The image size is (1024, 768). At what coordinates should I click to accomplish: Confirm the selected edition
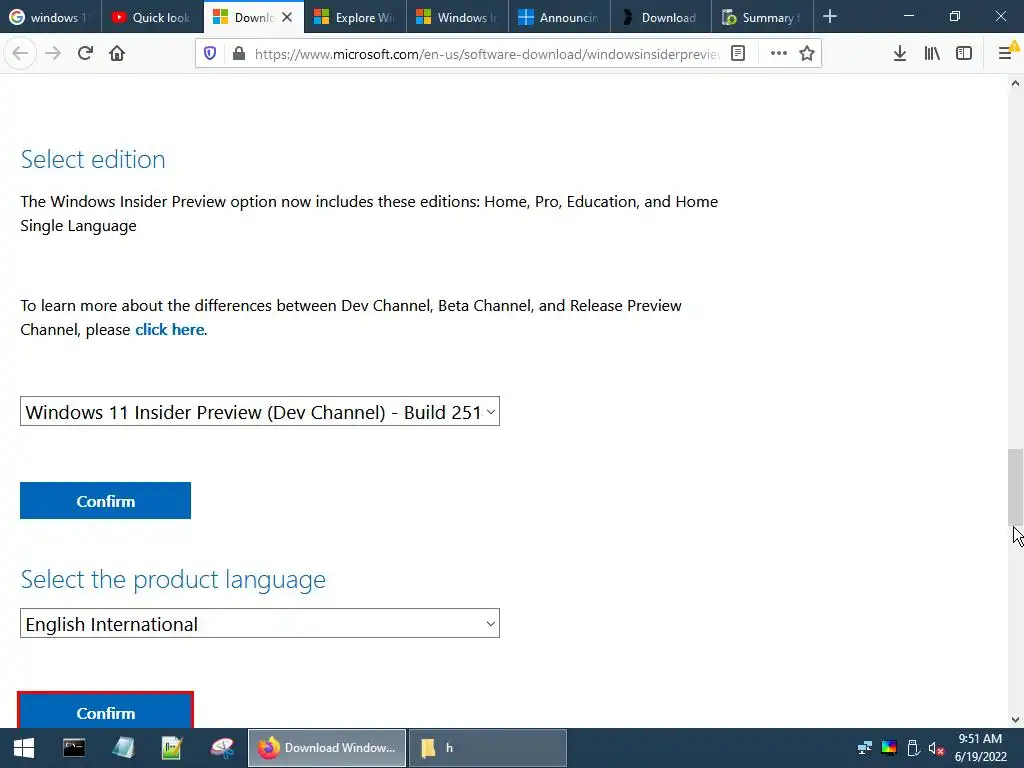point(105,501)
